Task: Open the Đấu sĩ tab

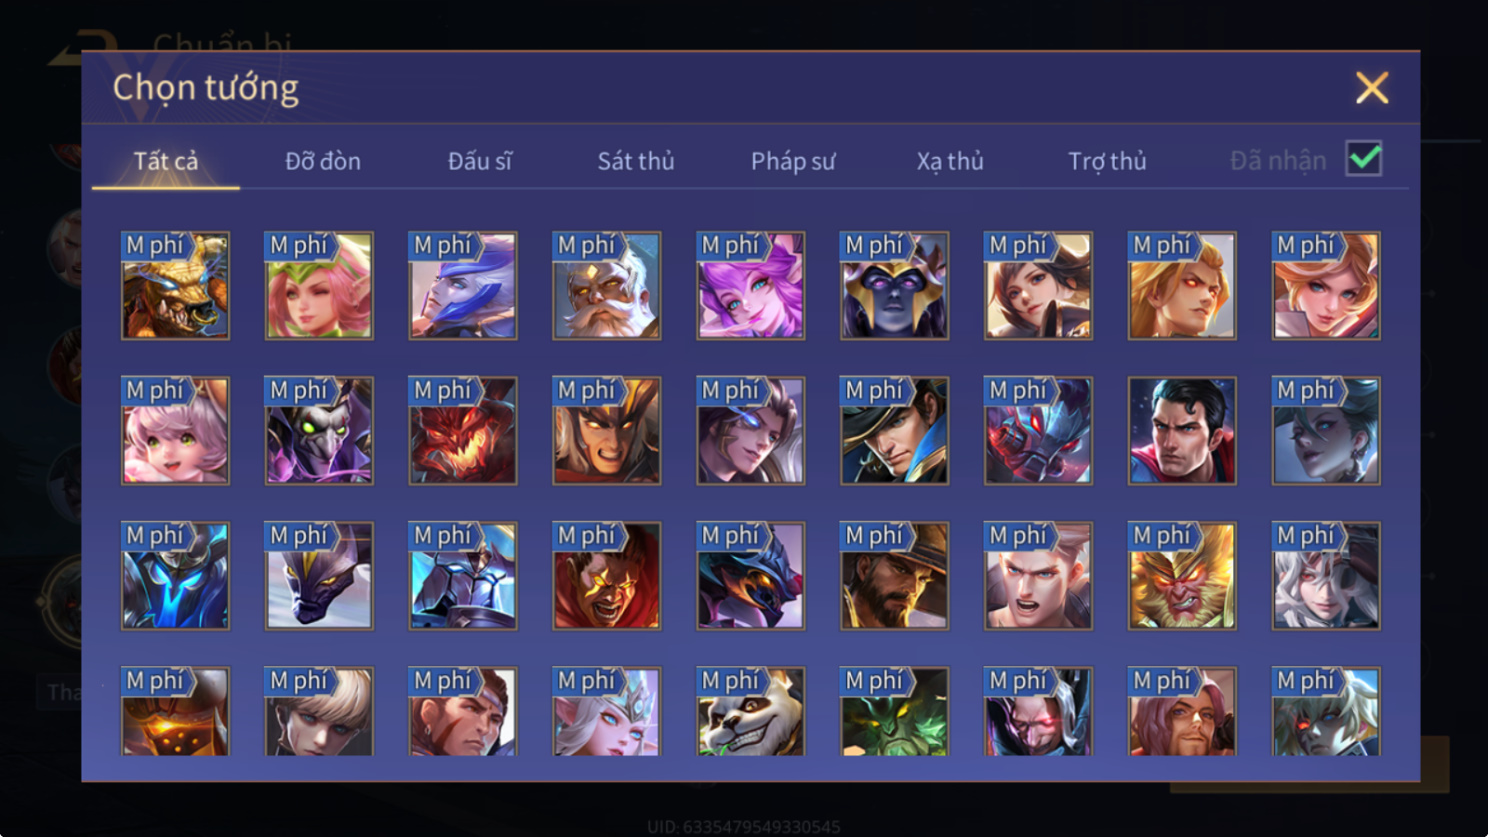Action: click(x=480, y=161)
